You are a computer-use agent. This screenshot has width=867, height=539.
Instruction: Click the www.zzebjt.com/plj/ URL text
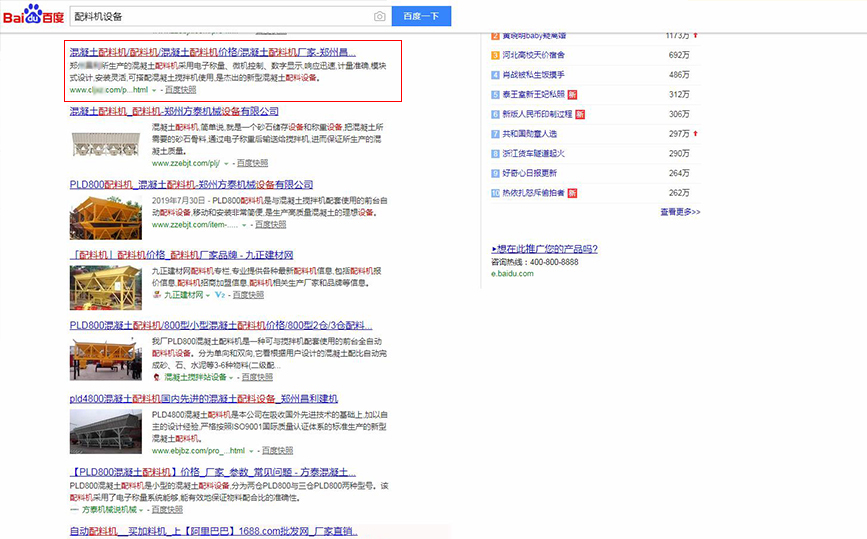(186, 163)
